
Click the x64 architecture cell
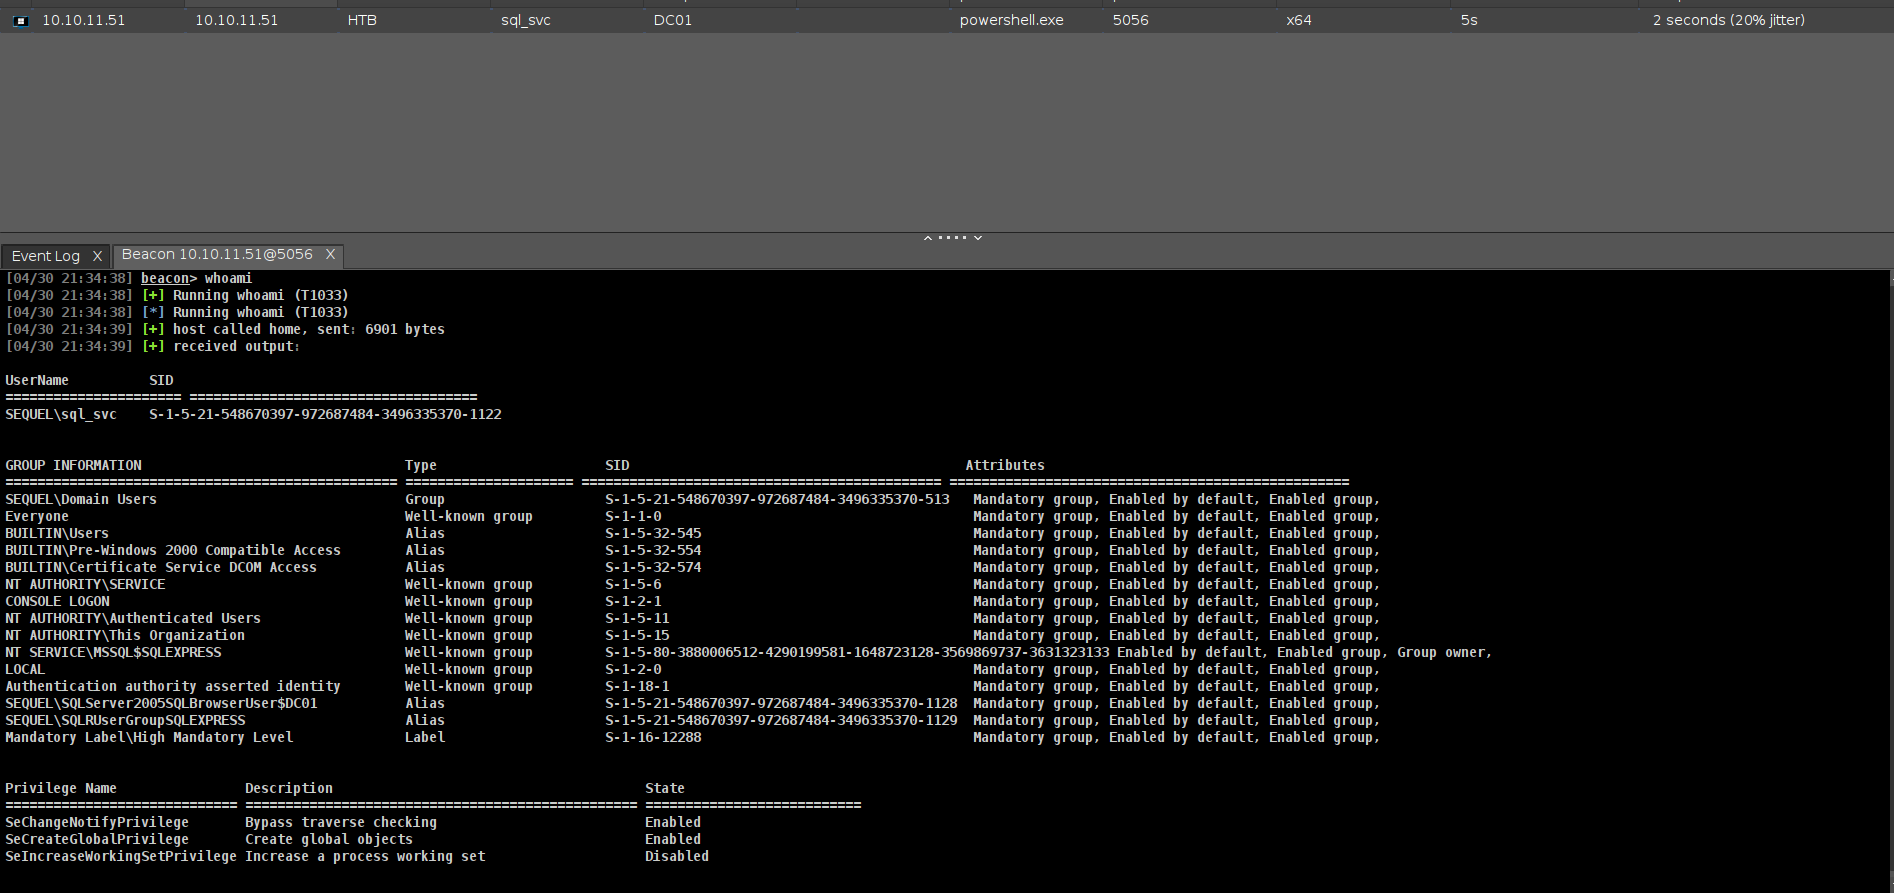[1299, 20]
